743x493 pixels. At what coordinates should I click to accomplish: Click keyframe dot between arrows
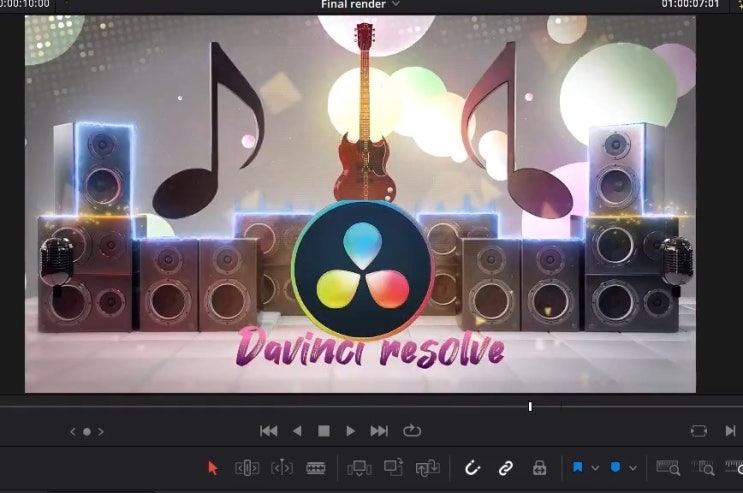tap(87, 431)
